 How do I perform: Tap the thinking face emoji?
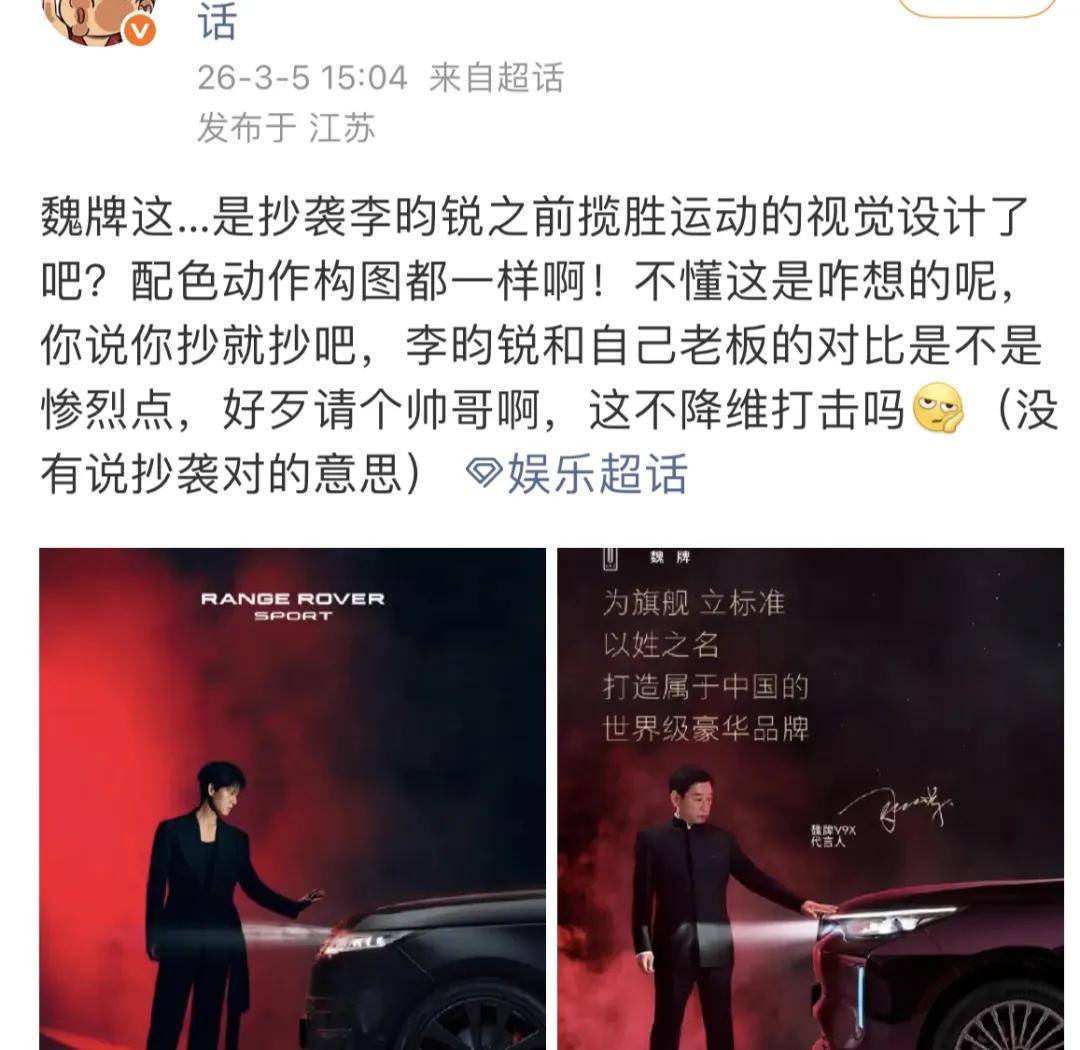tap(938, 408)
